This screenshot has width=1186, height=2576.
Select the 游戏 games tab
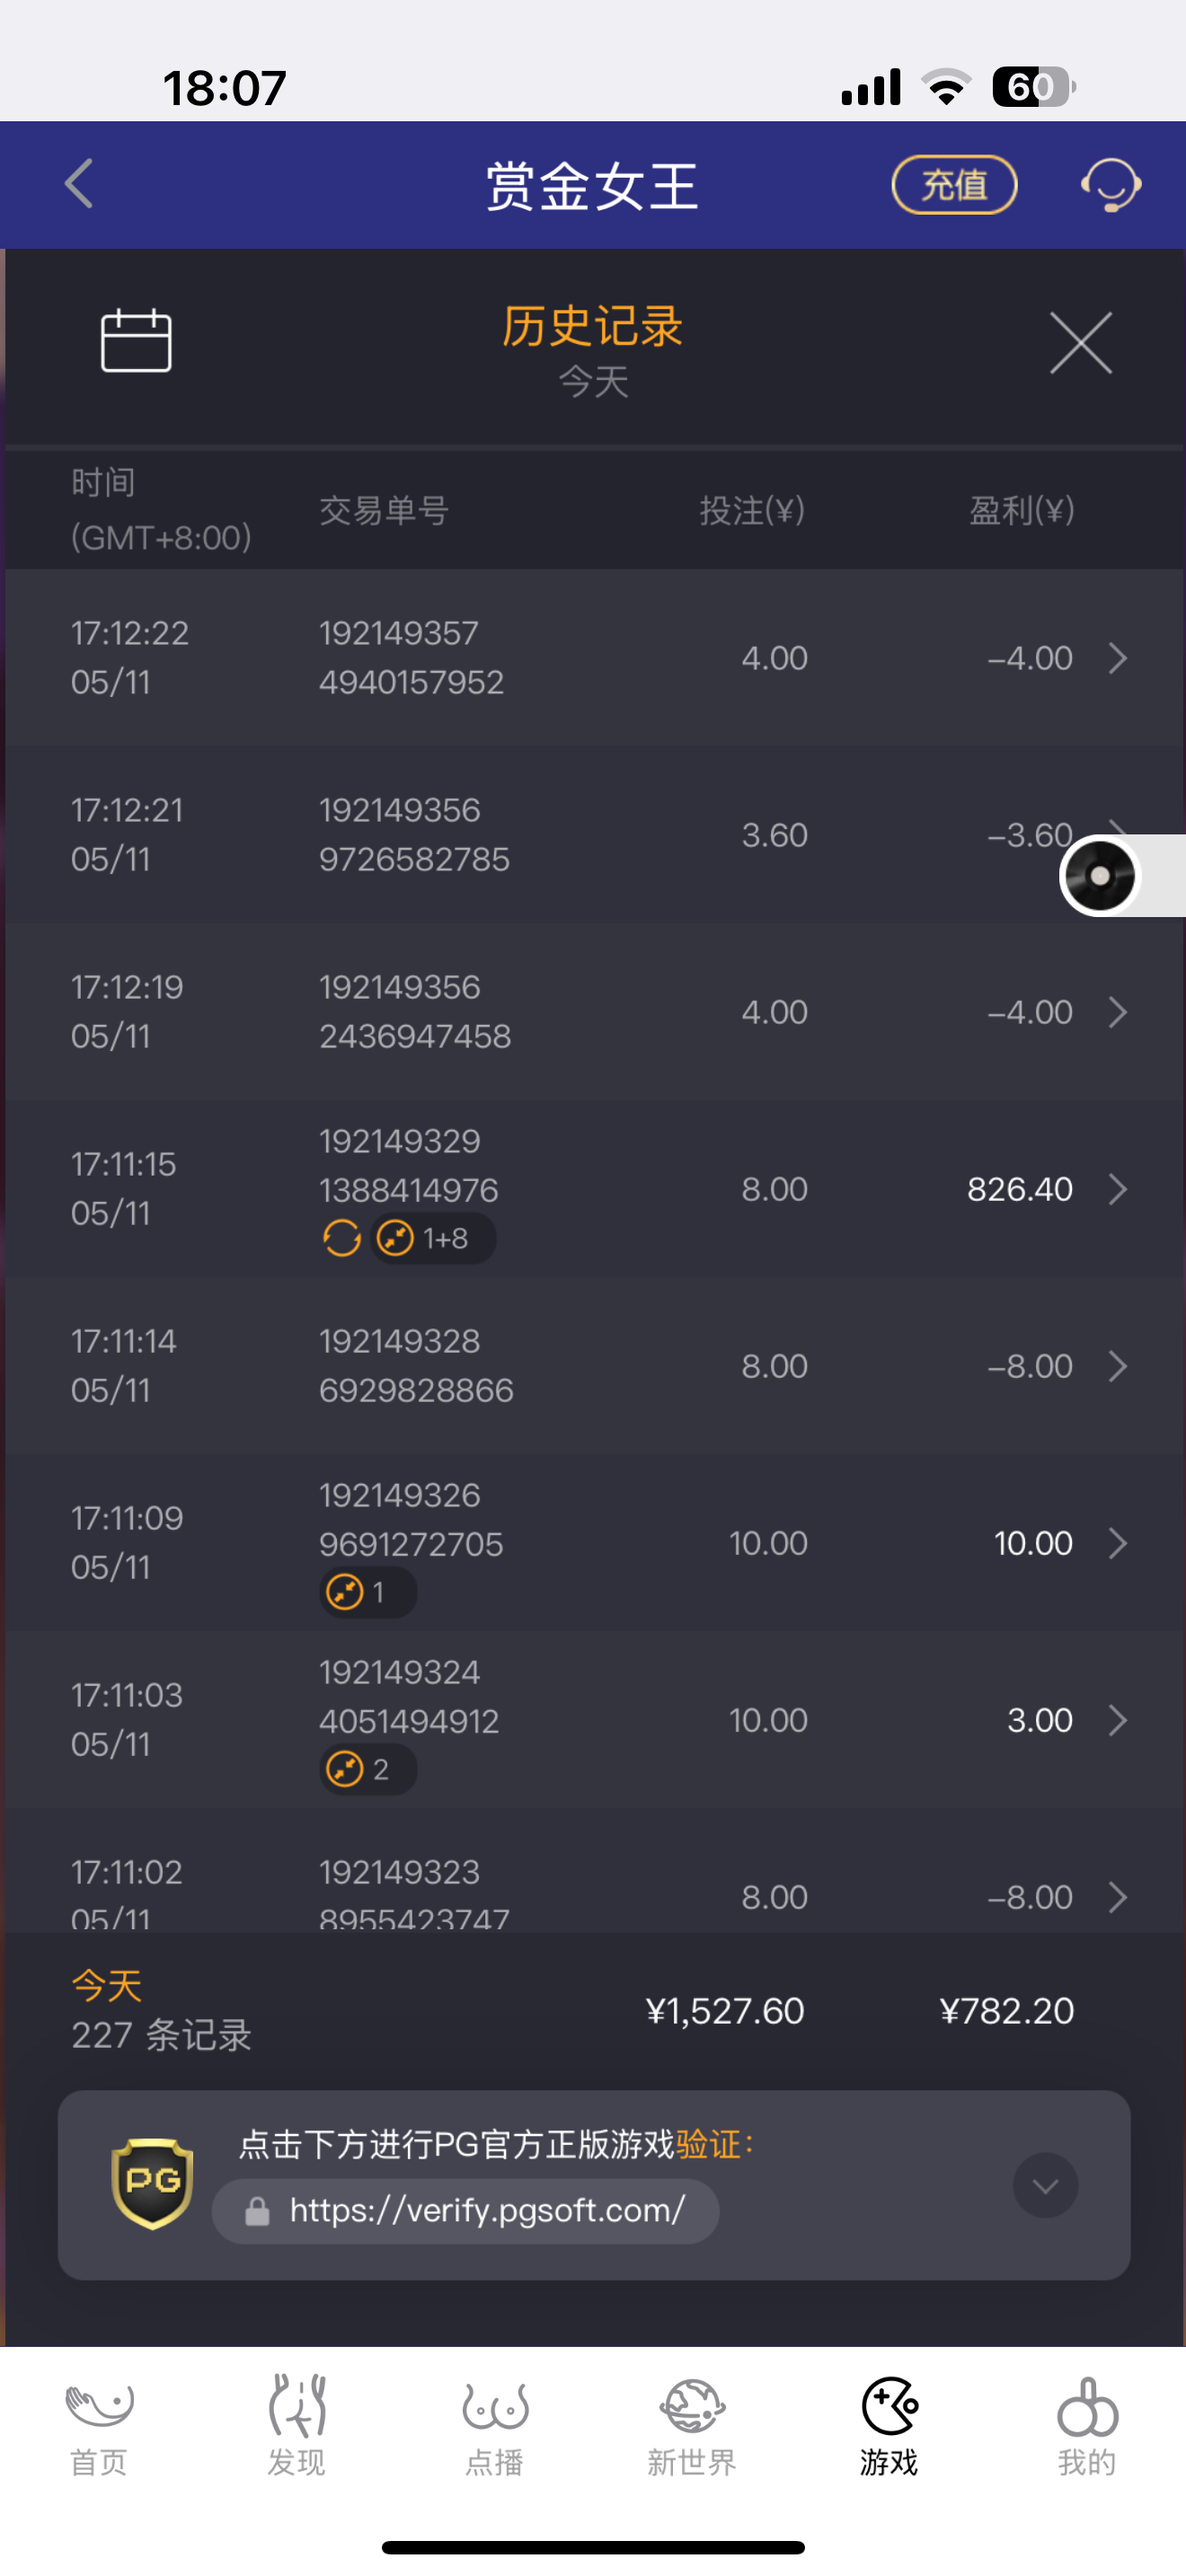pyautogui.click(x=889, y=2424)
